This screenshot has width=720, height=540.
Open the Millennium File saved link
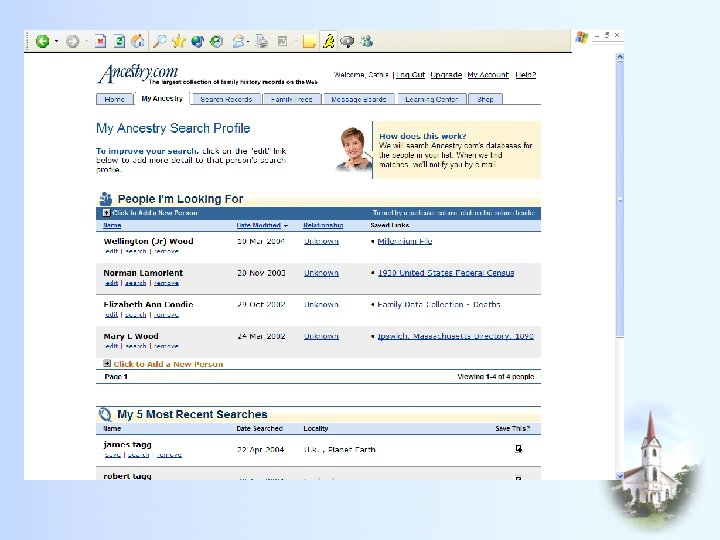point(405,241)
